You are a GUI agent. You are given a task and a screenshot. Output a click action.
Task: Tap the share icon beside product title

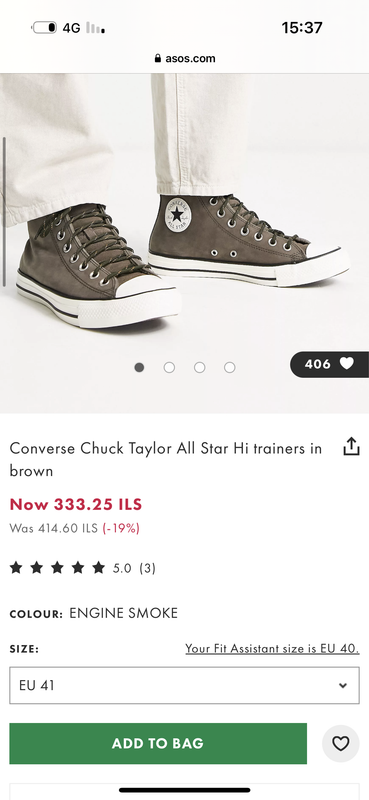pyautogui.click(x=351, y=446)
